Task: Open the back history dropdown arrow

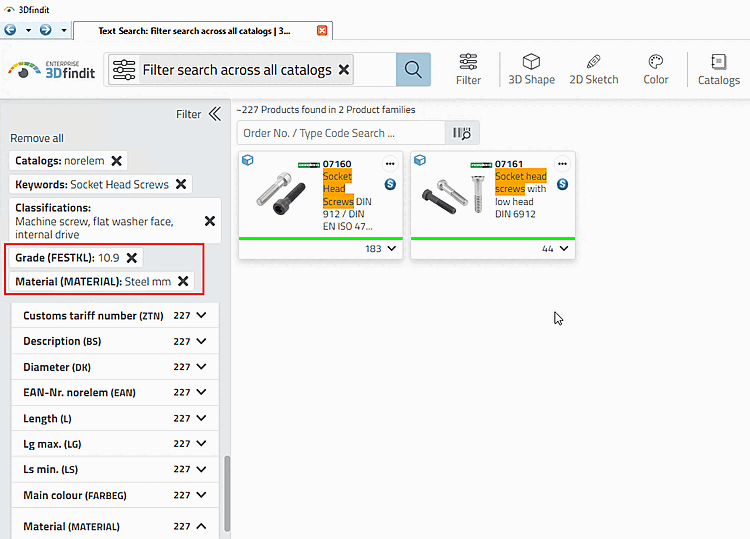Action: [x=28, y=31]
